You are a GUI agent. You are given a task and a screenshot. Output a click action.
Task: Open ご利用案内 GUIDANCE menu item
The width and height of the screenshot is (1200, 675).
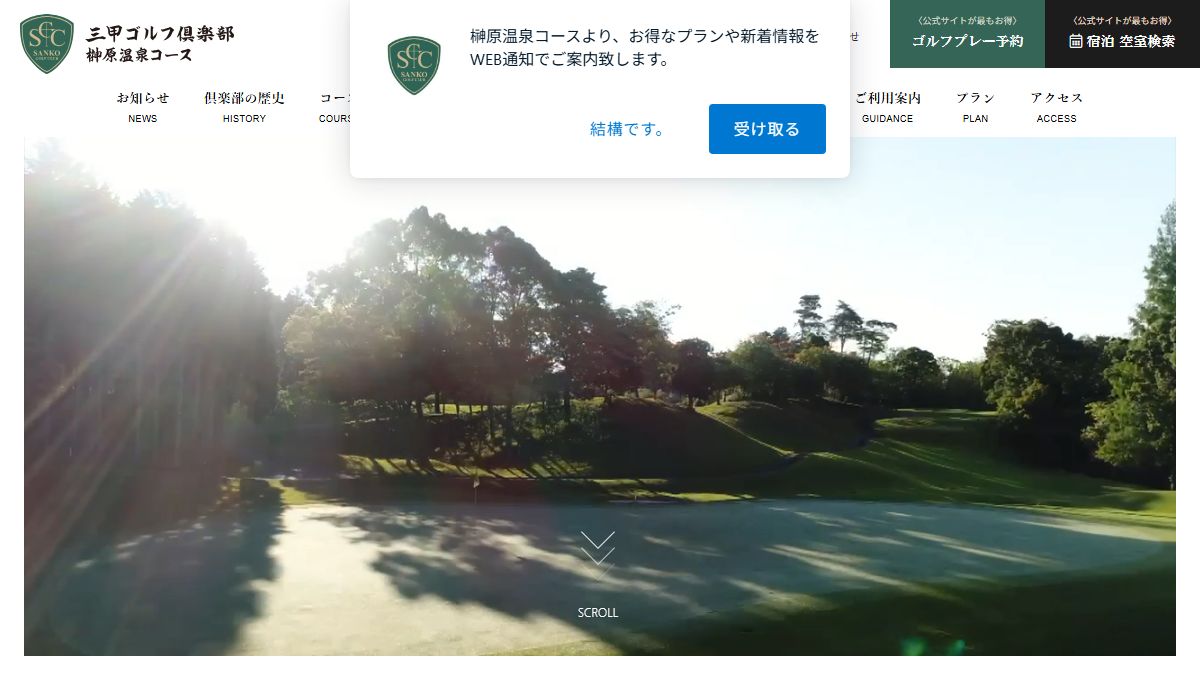887,107
